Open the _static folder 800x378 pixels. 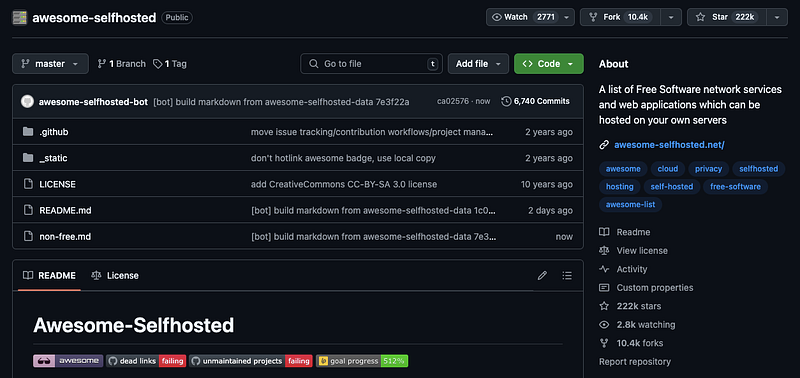pos(53,158)
